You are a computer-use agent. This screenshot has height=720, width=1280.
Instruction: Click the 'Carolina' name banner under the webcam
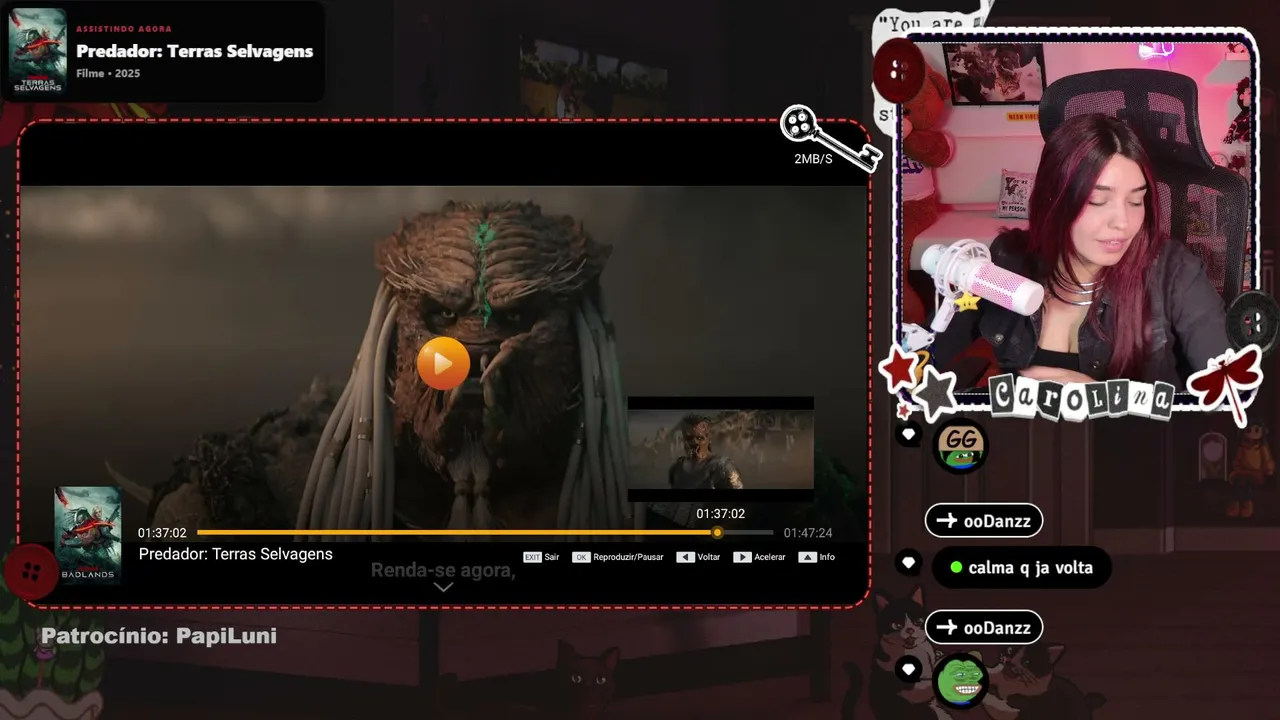click(1081, 397)
